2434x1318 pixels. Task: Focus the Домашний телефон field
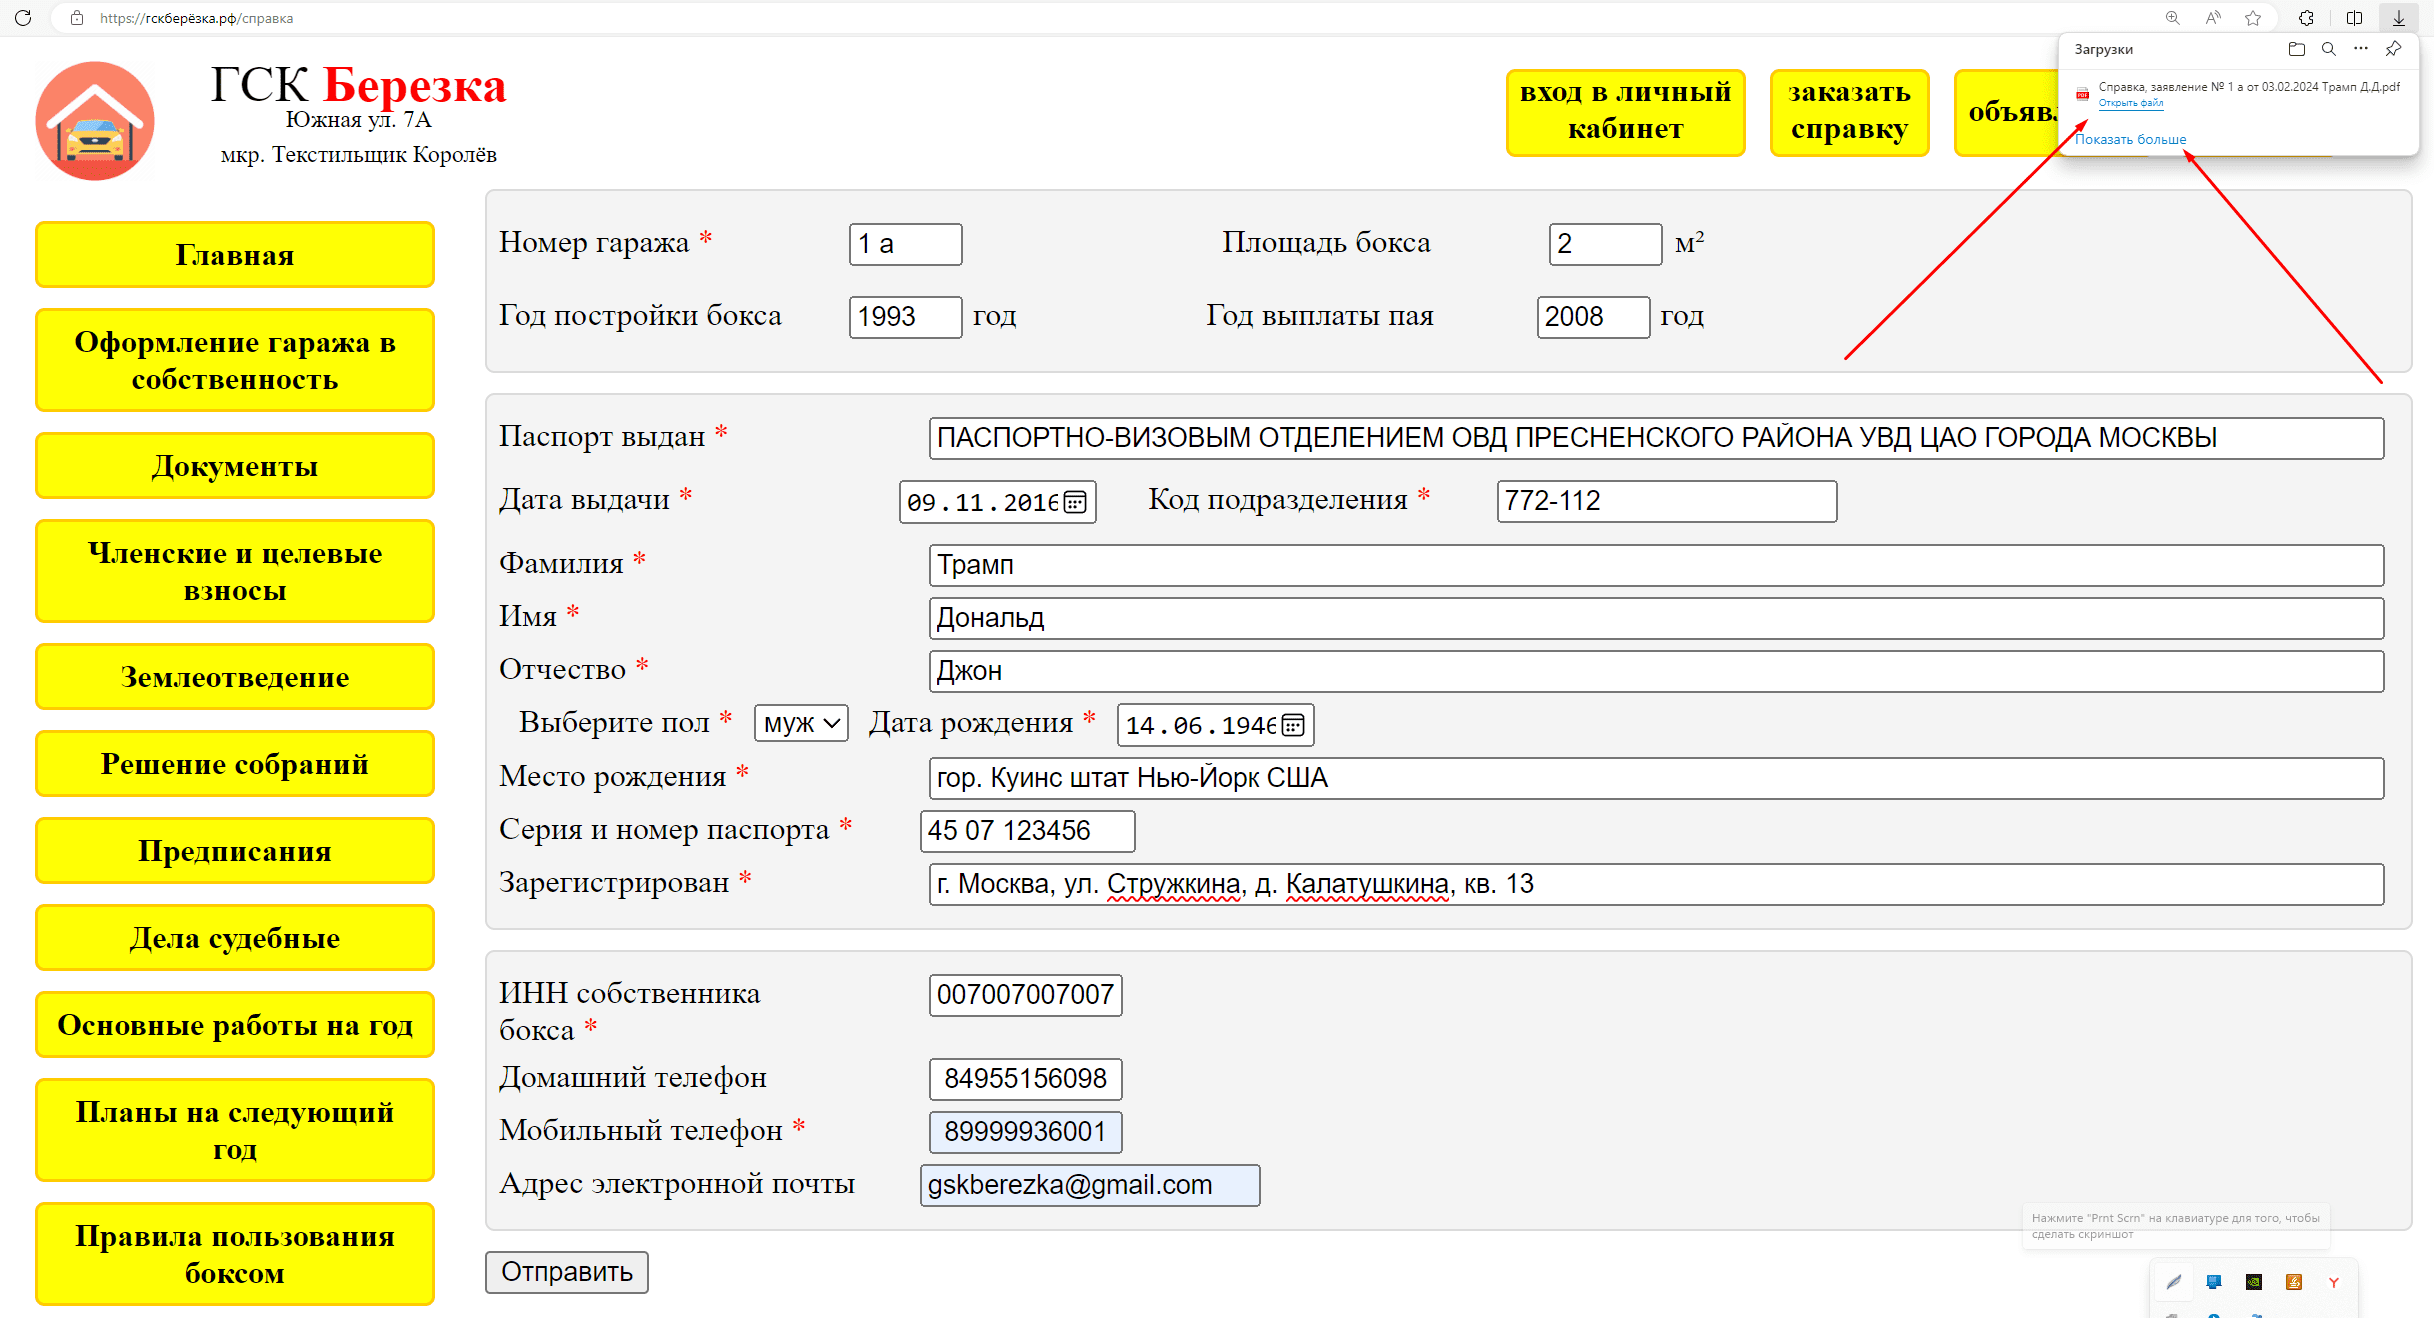(x=1026, y=1079)
